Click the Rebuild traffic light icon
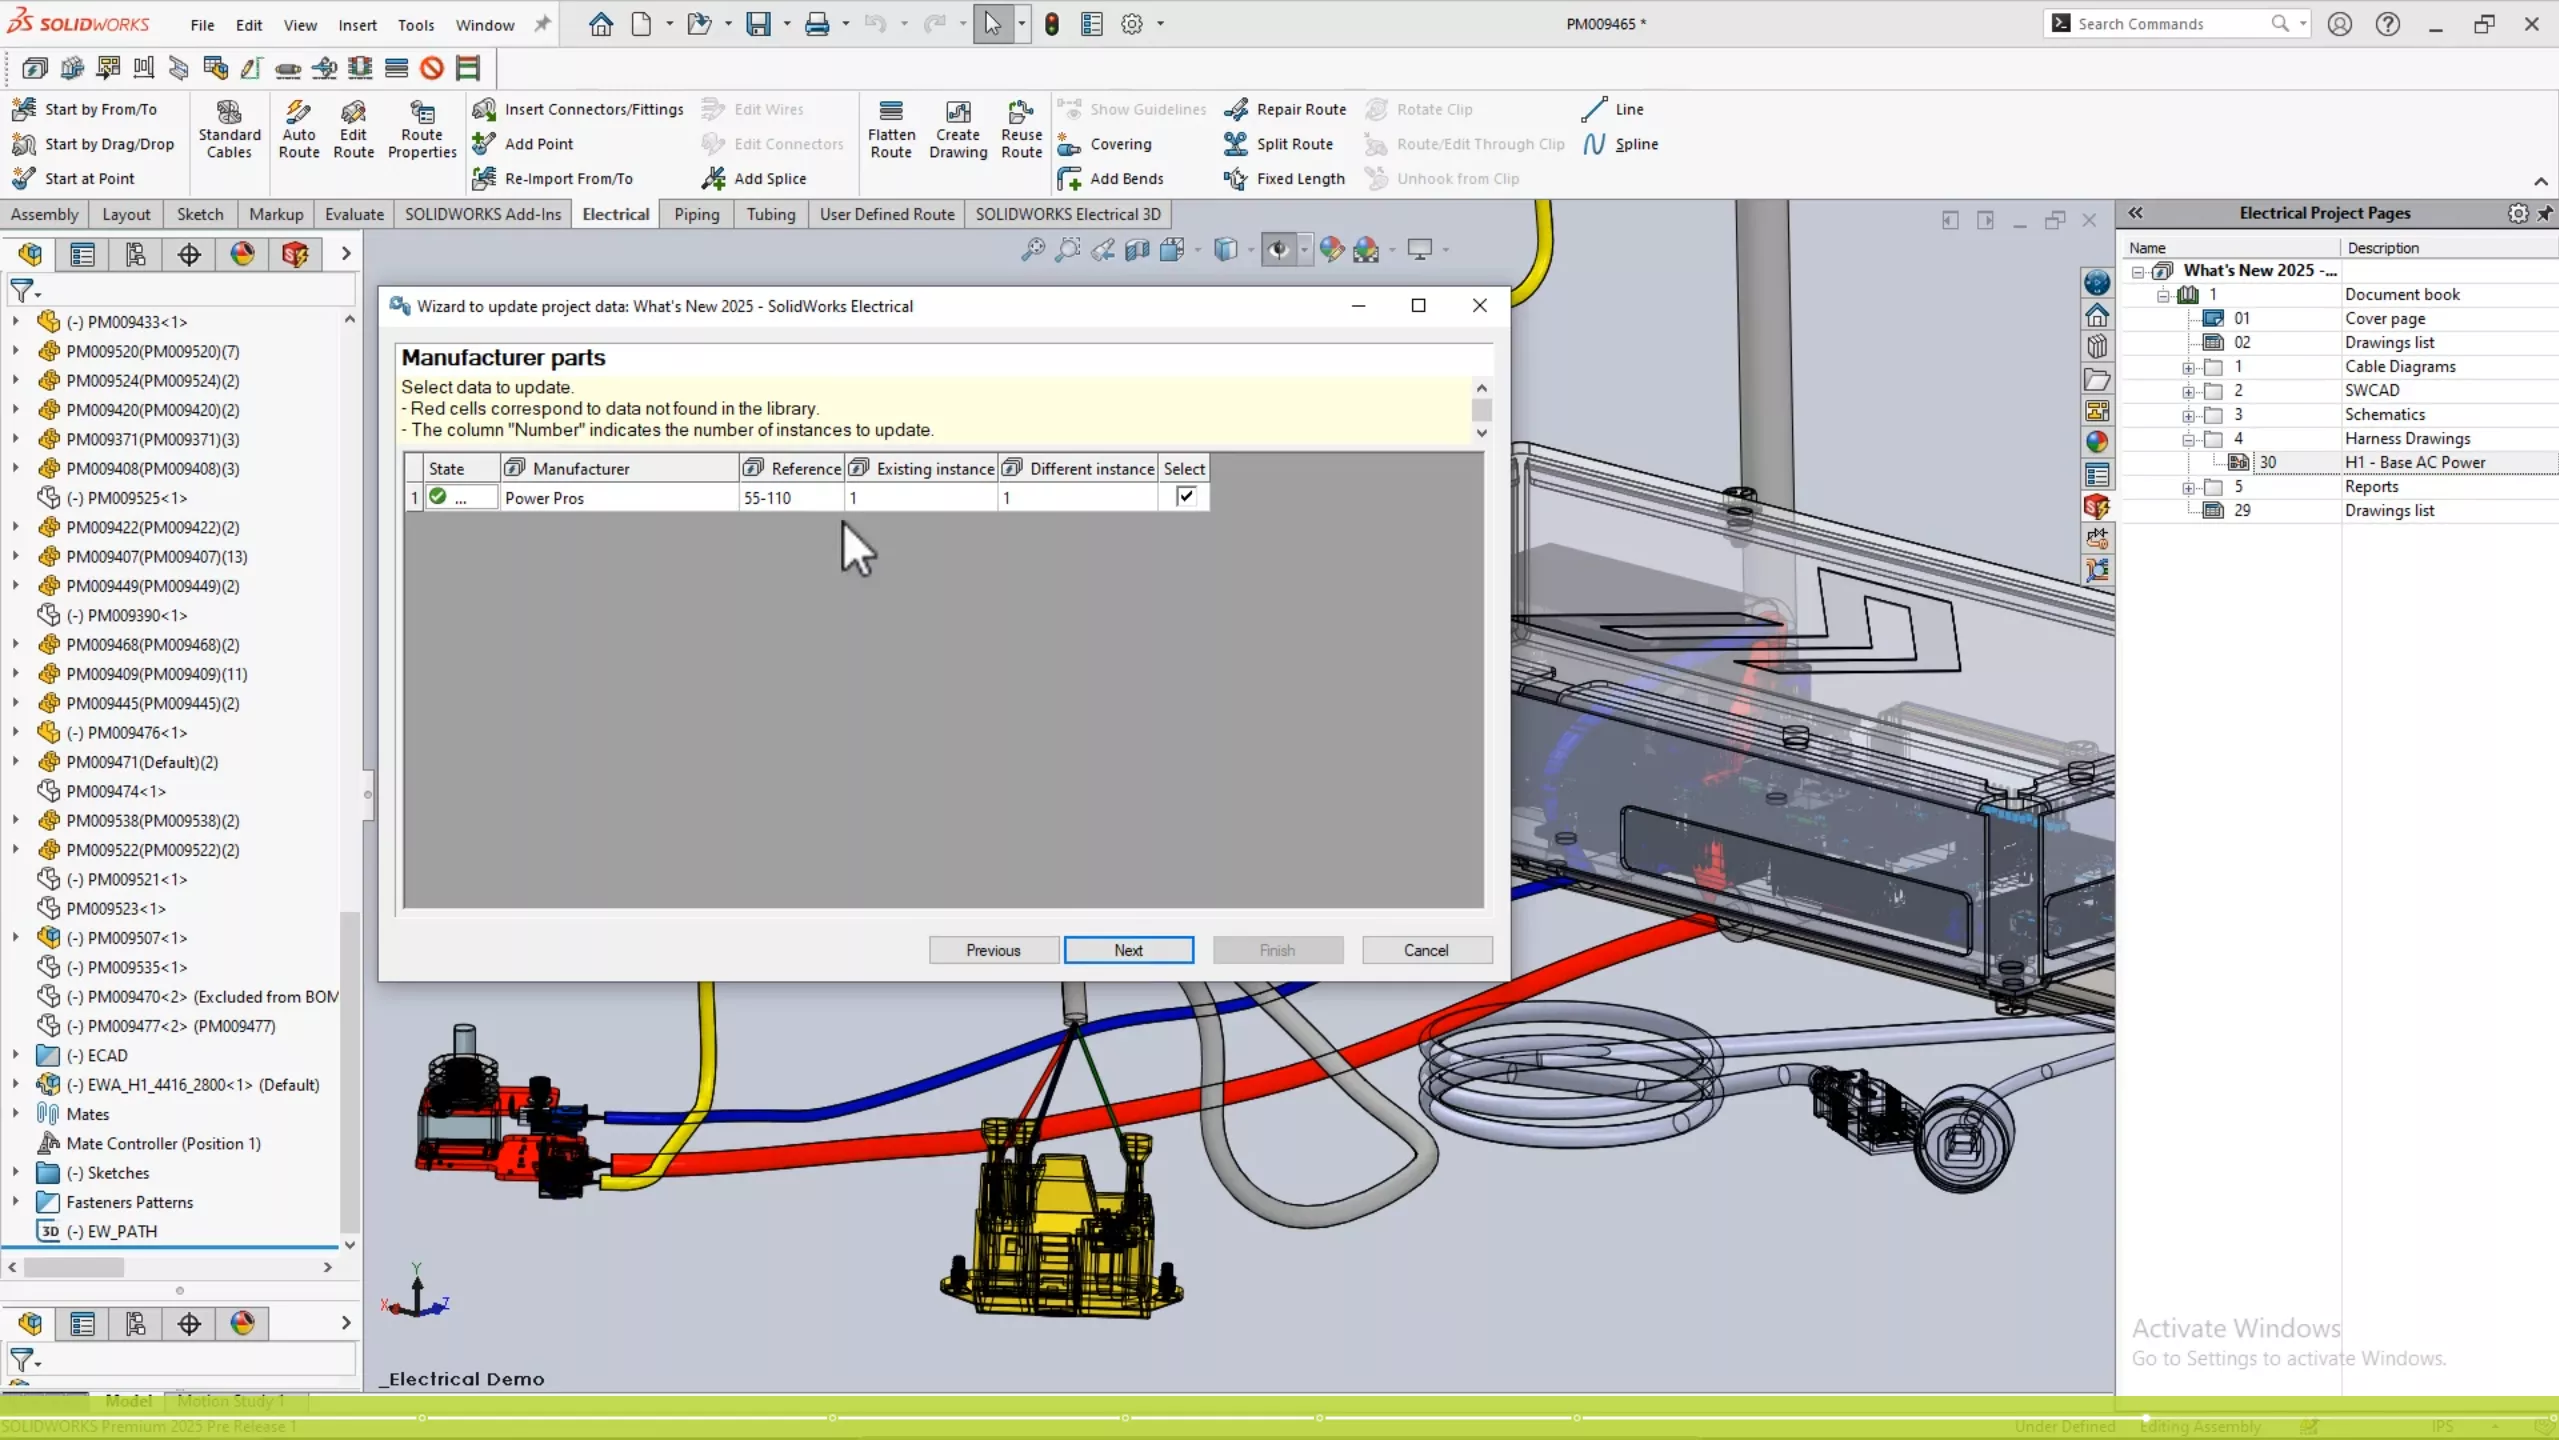2559x1440 pixels. 1051,24
